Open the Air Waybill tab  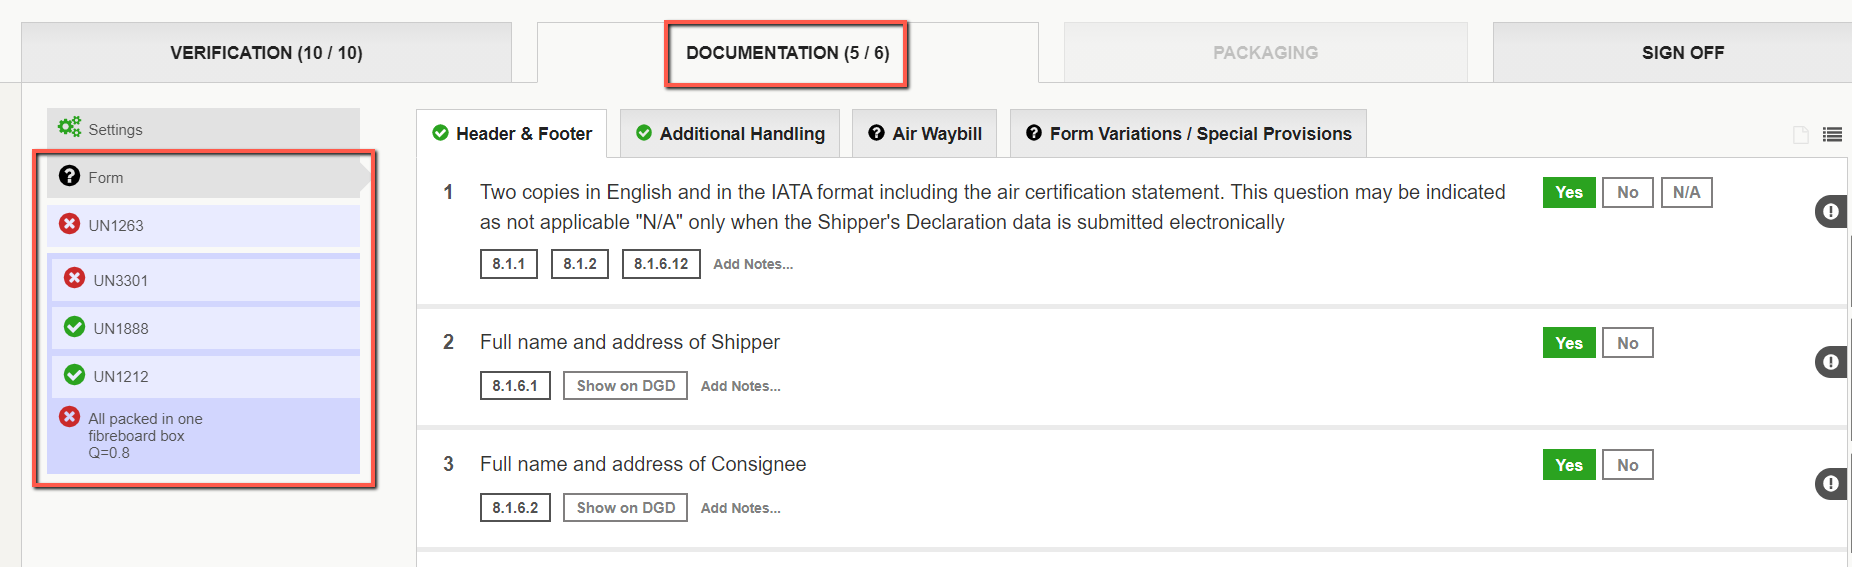[x=925, y=133]
